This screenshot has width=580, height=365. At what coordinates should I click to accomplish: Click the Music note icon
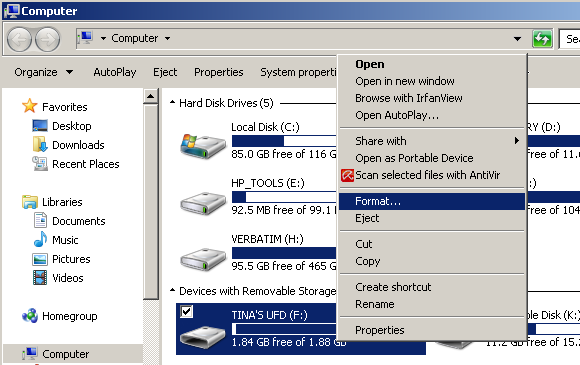pos(40,239)
